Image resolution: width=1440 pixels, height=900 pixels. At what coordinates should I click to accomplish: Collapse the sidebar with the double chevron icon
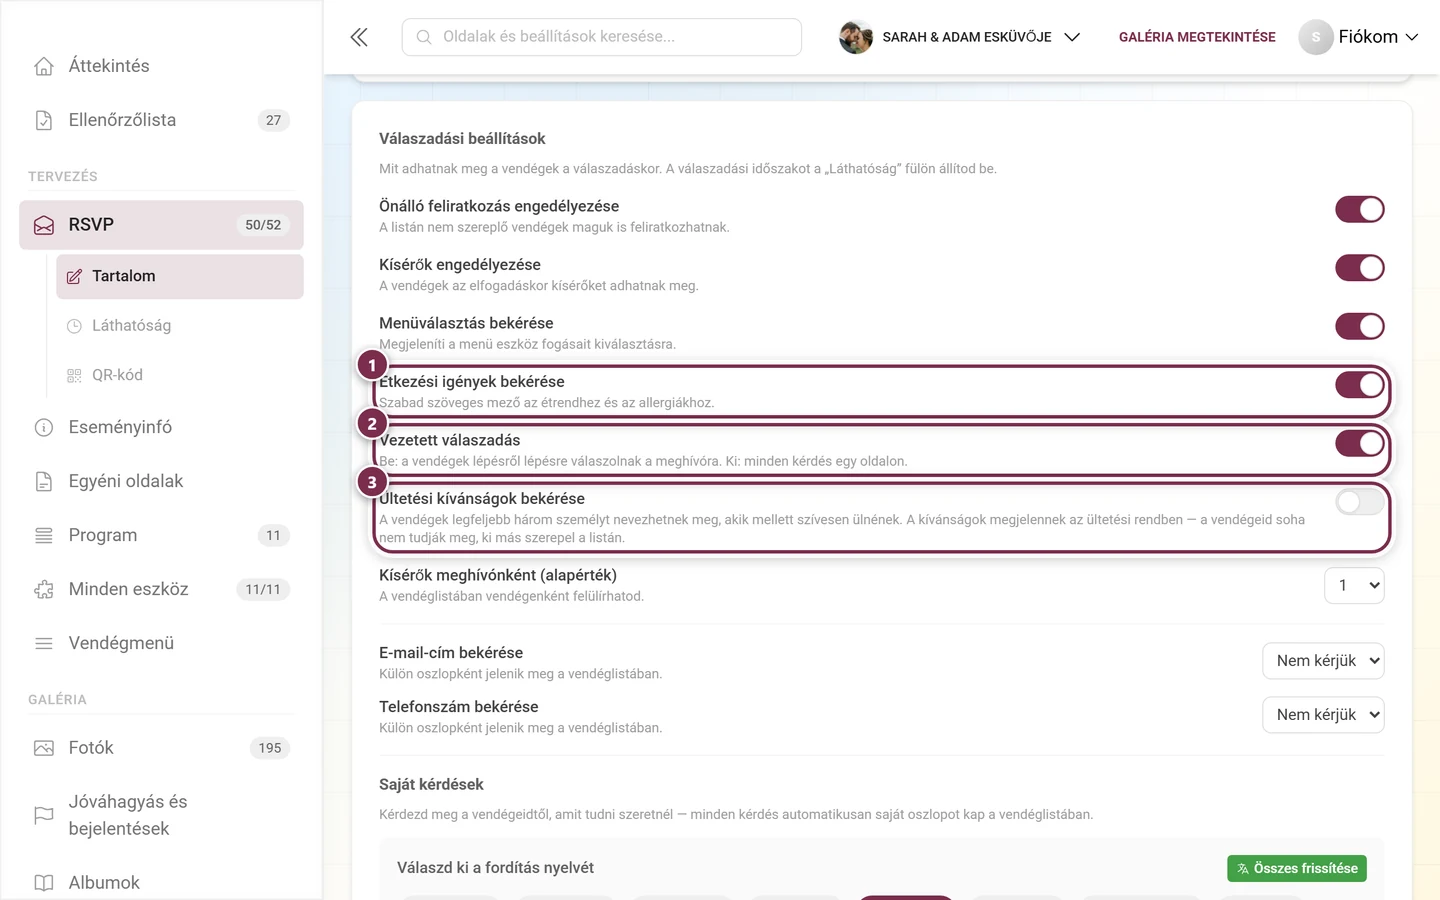click(359, 37)
